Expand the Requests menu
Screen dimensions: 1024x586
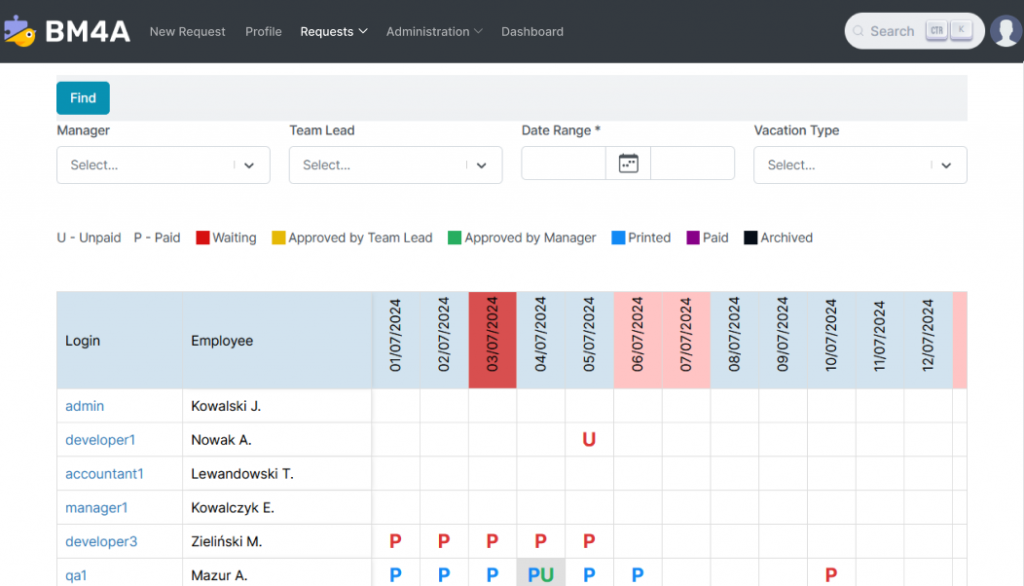point(334,31)
